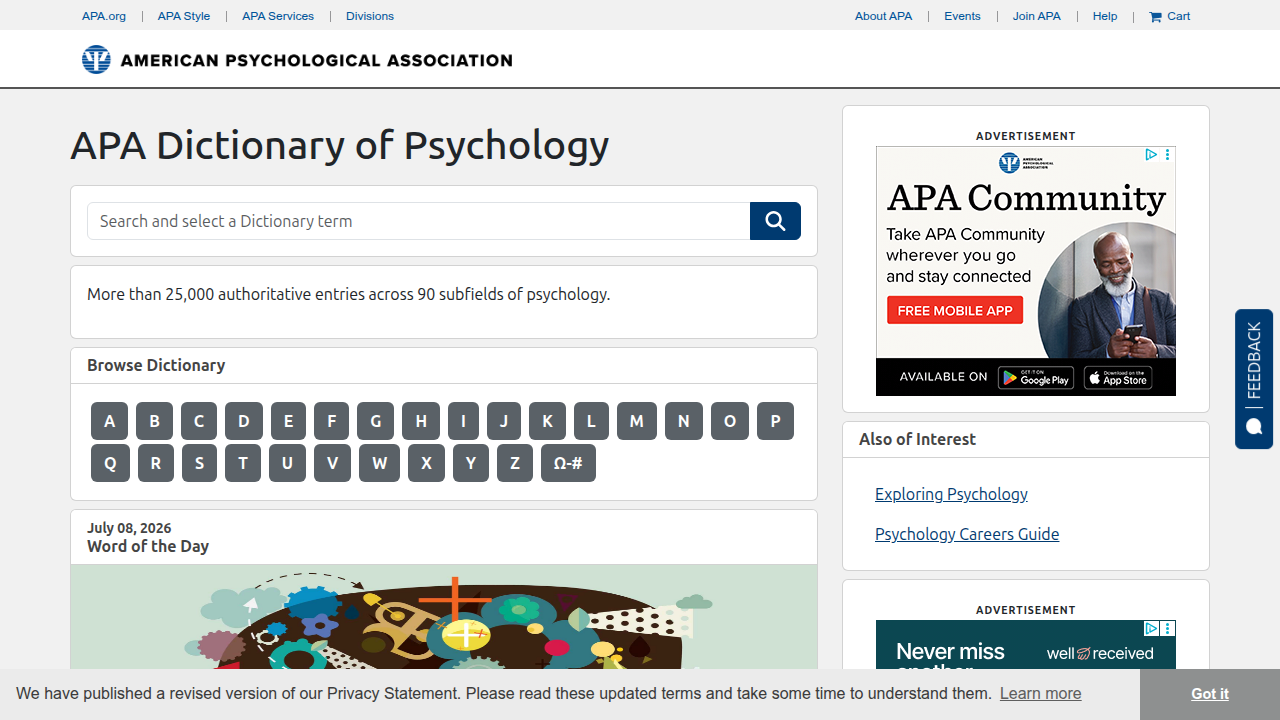Browse dictionary letter S
This screenshot has width=1280, height=720.
199,463
